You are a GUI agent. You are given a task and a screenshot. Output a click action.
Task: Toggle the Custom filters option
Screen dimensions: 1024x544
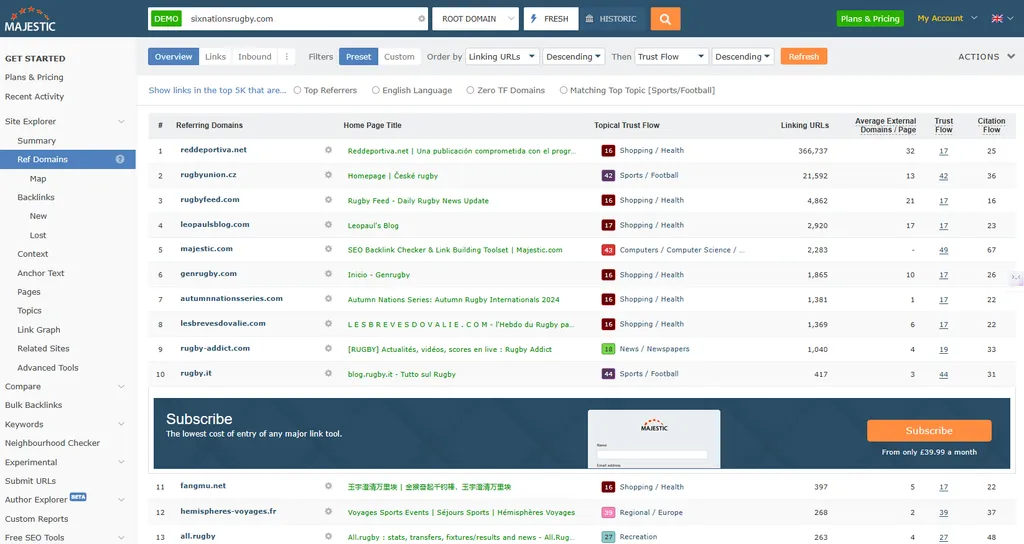click(x=399, y=57)
